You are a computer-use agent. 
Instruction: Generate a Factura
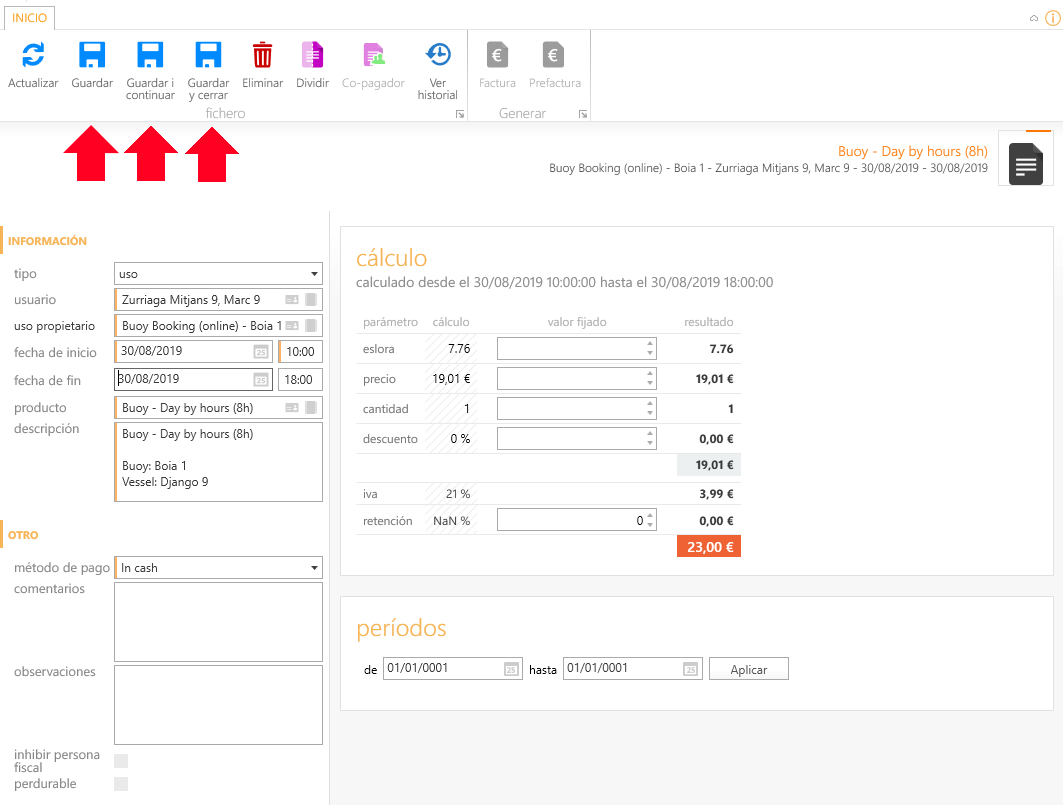point(497,55)
